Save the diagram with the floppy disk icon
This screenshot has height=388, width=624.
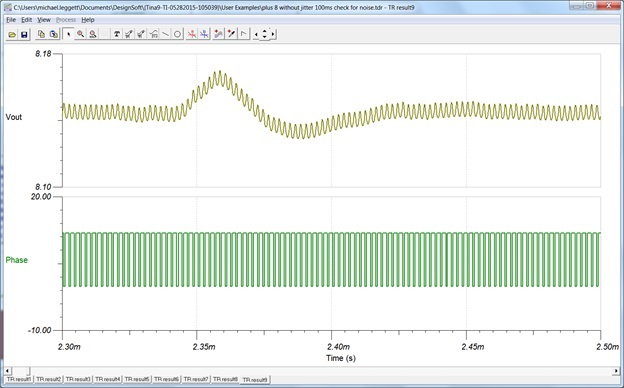tap(24, 34)
